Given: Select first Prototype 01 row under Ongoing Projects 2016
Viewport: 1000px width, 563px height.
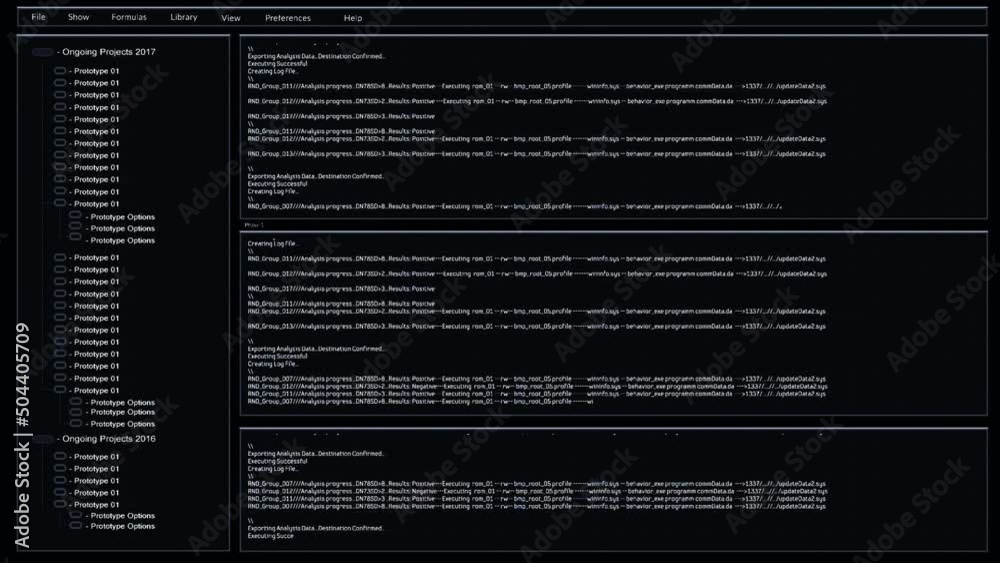Looking at the screenshot, I should pyautogui.click(x=94, y=457).
